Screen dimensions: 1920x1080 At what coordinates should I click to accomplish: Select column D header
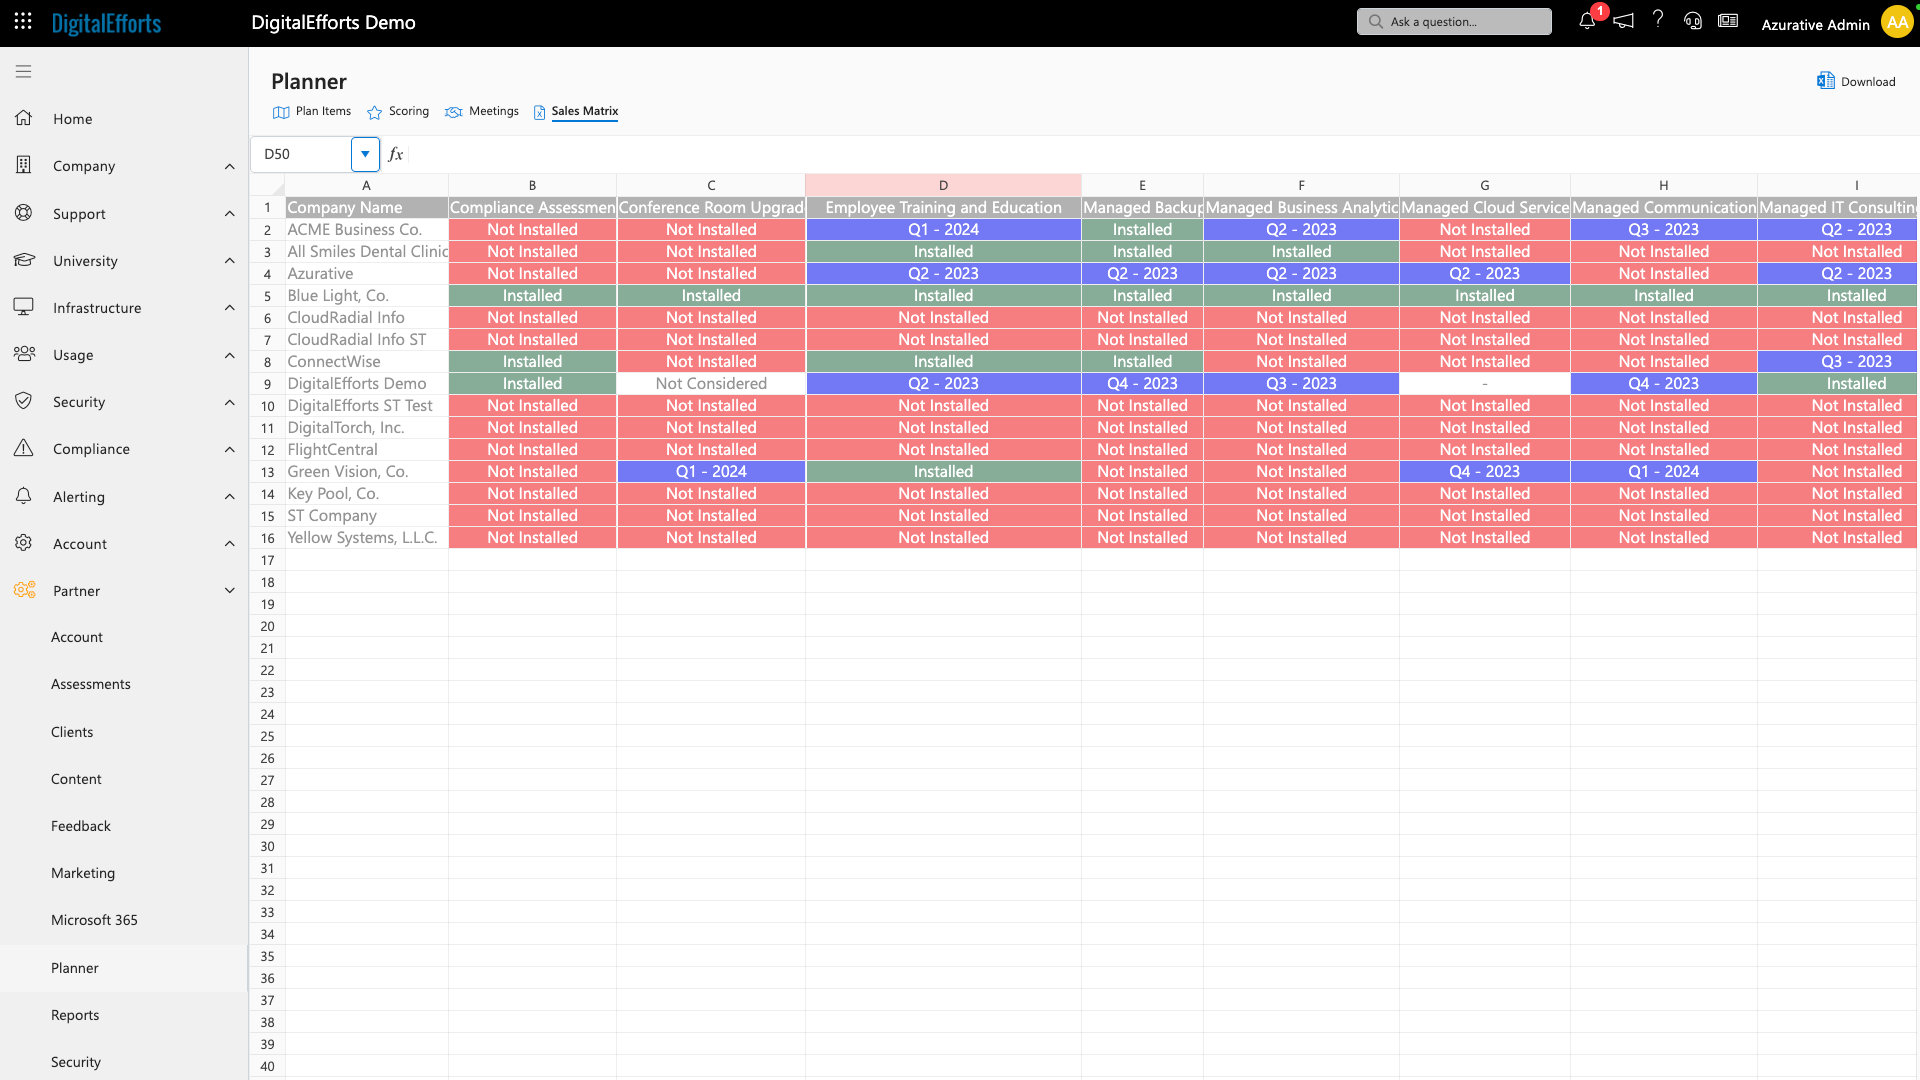tap(942, 185)
